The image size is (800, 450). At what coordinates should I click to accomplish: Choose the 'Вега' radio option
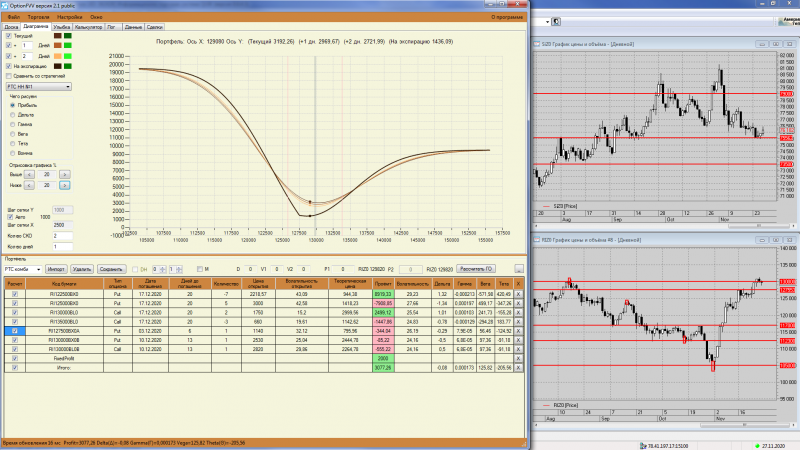pos(13,134)
